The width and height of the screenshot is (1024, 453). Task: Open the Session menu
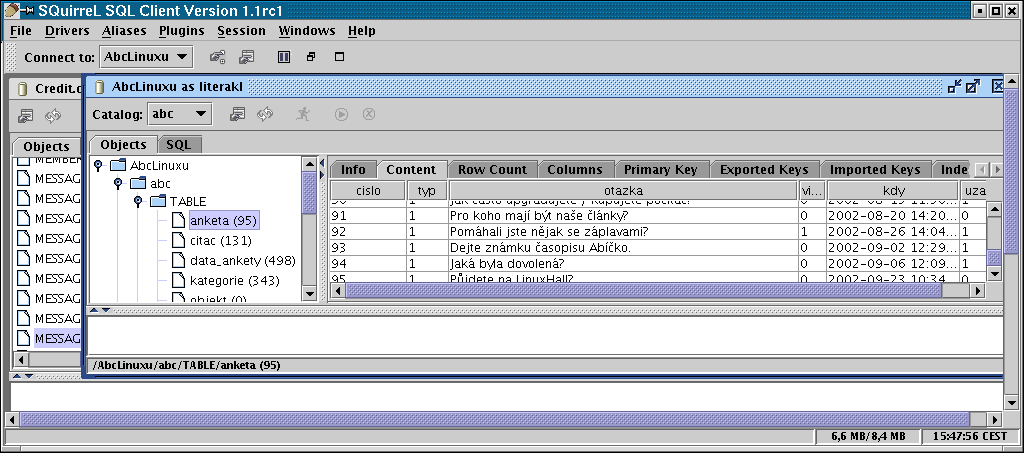pos(241,31)
